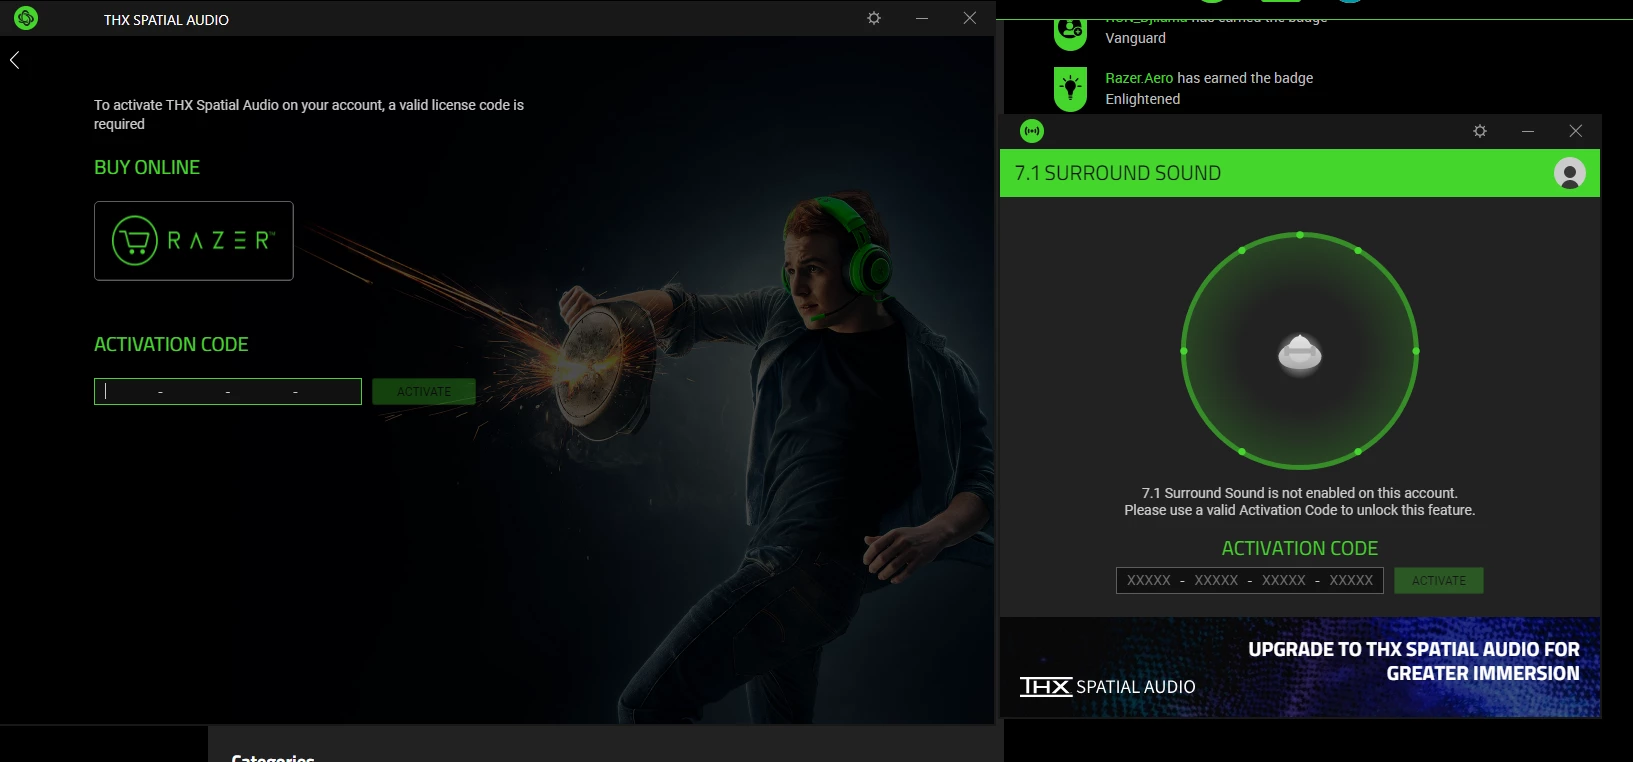Focus the 7.1 Surround activation code field
The height and width of the screenshot is (762, 1633).
tap(1250, 580)
